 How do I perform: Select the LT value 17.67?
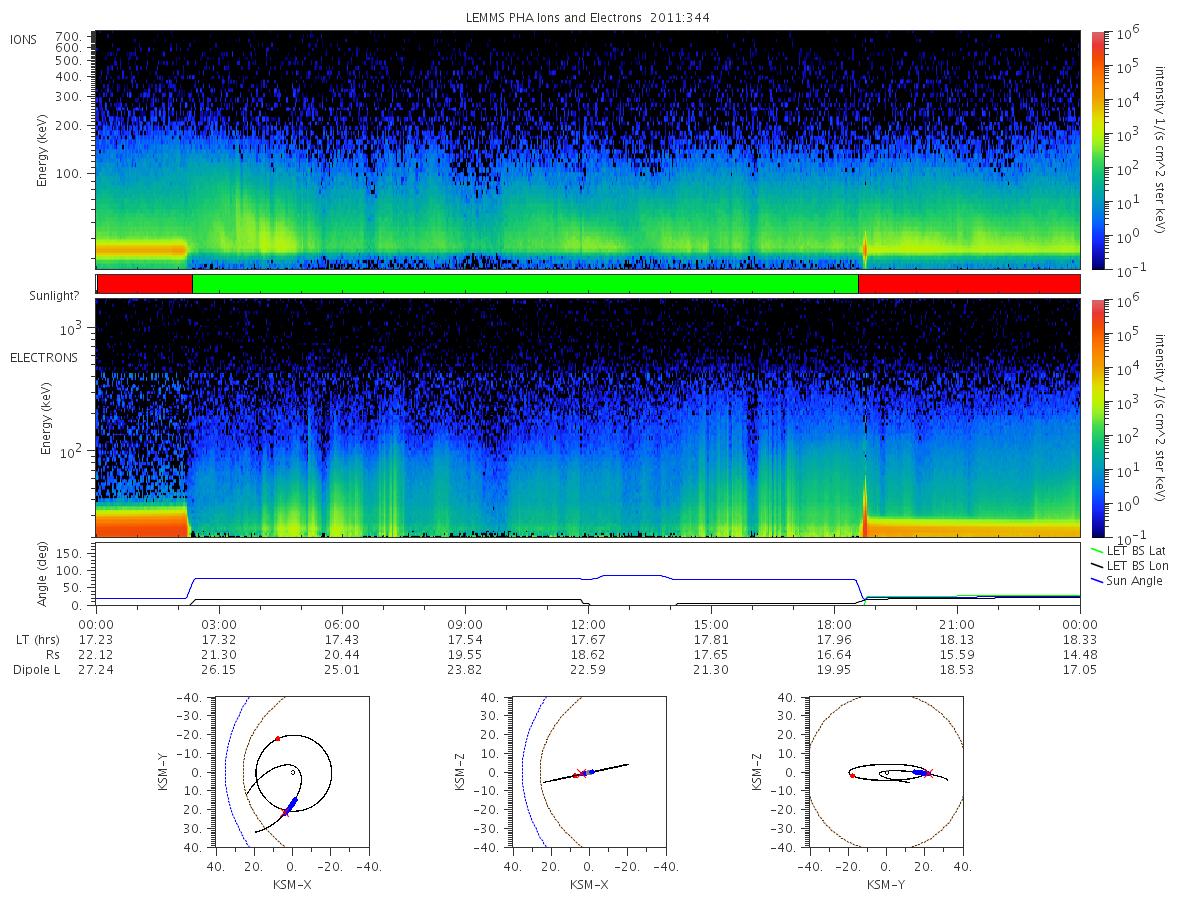tap(587, 639)
